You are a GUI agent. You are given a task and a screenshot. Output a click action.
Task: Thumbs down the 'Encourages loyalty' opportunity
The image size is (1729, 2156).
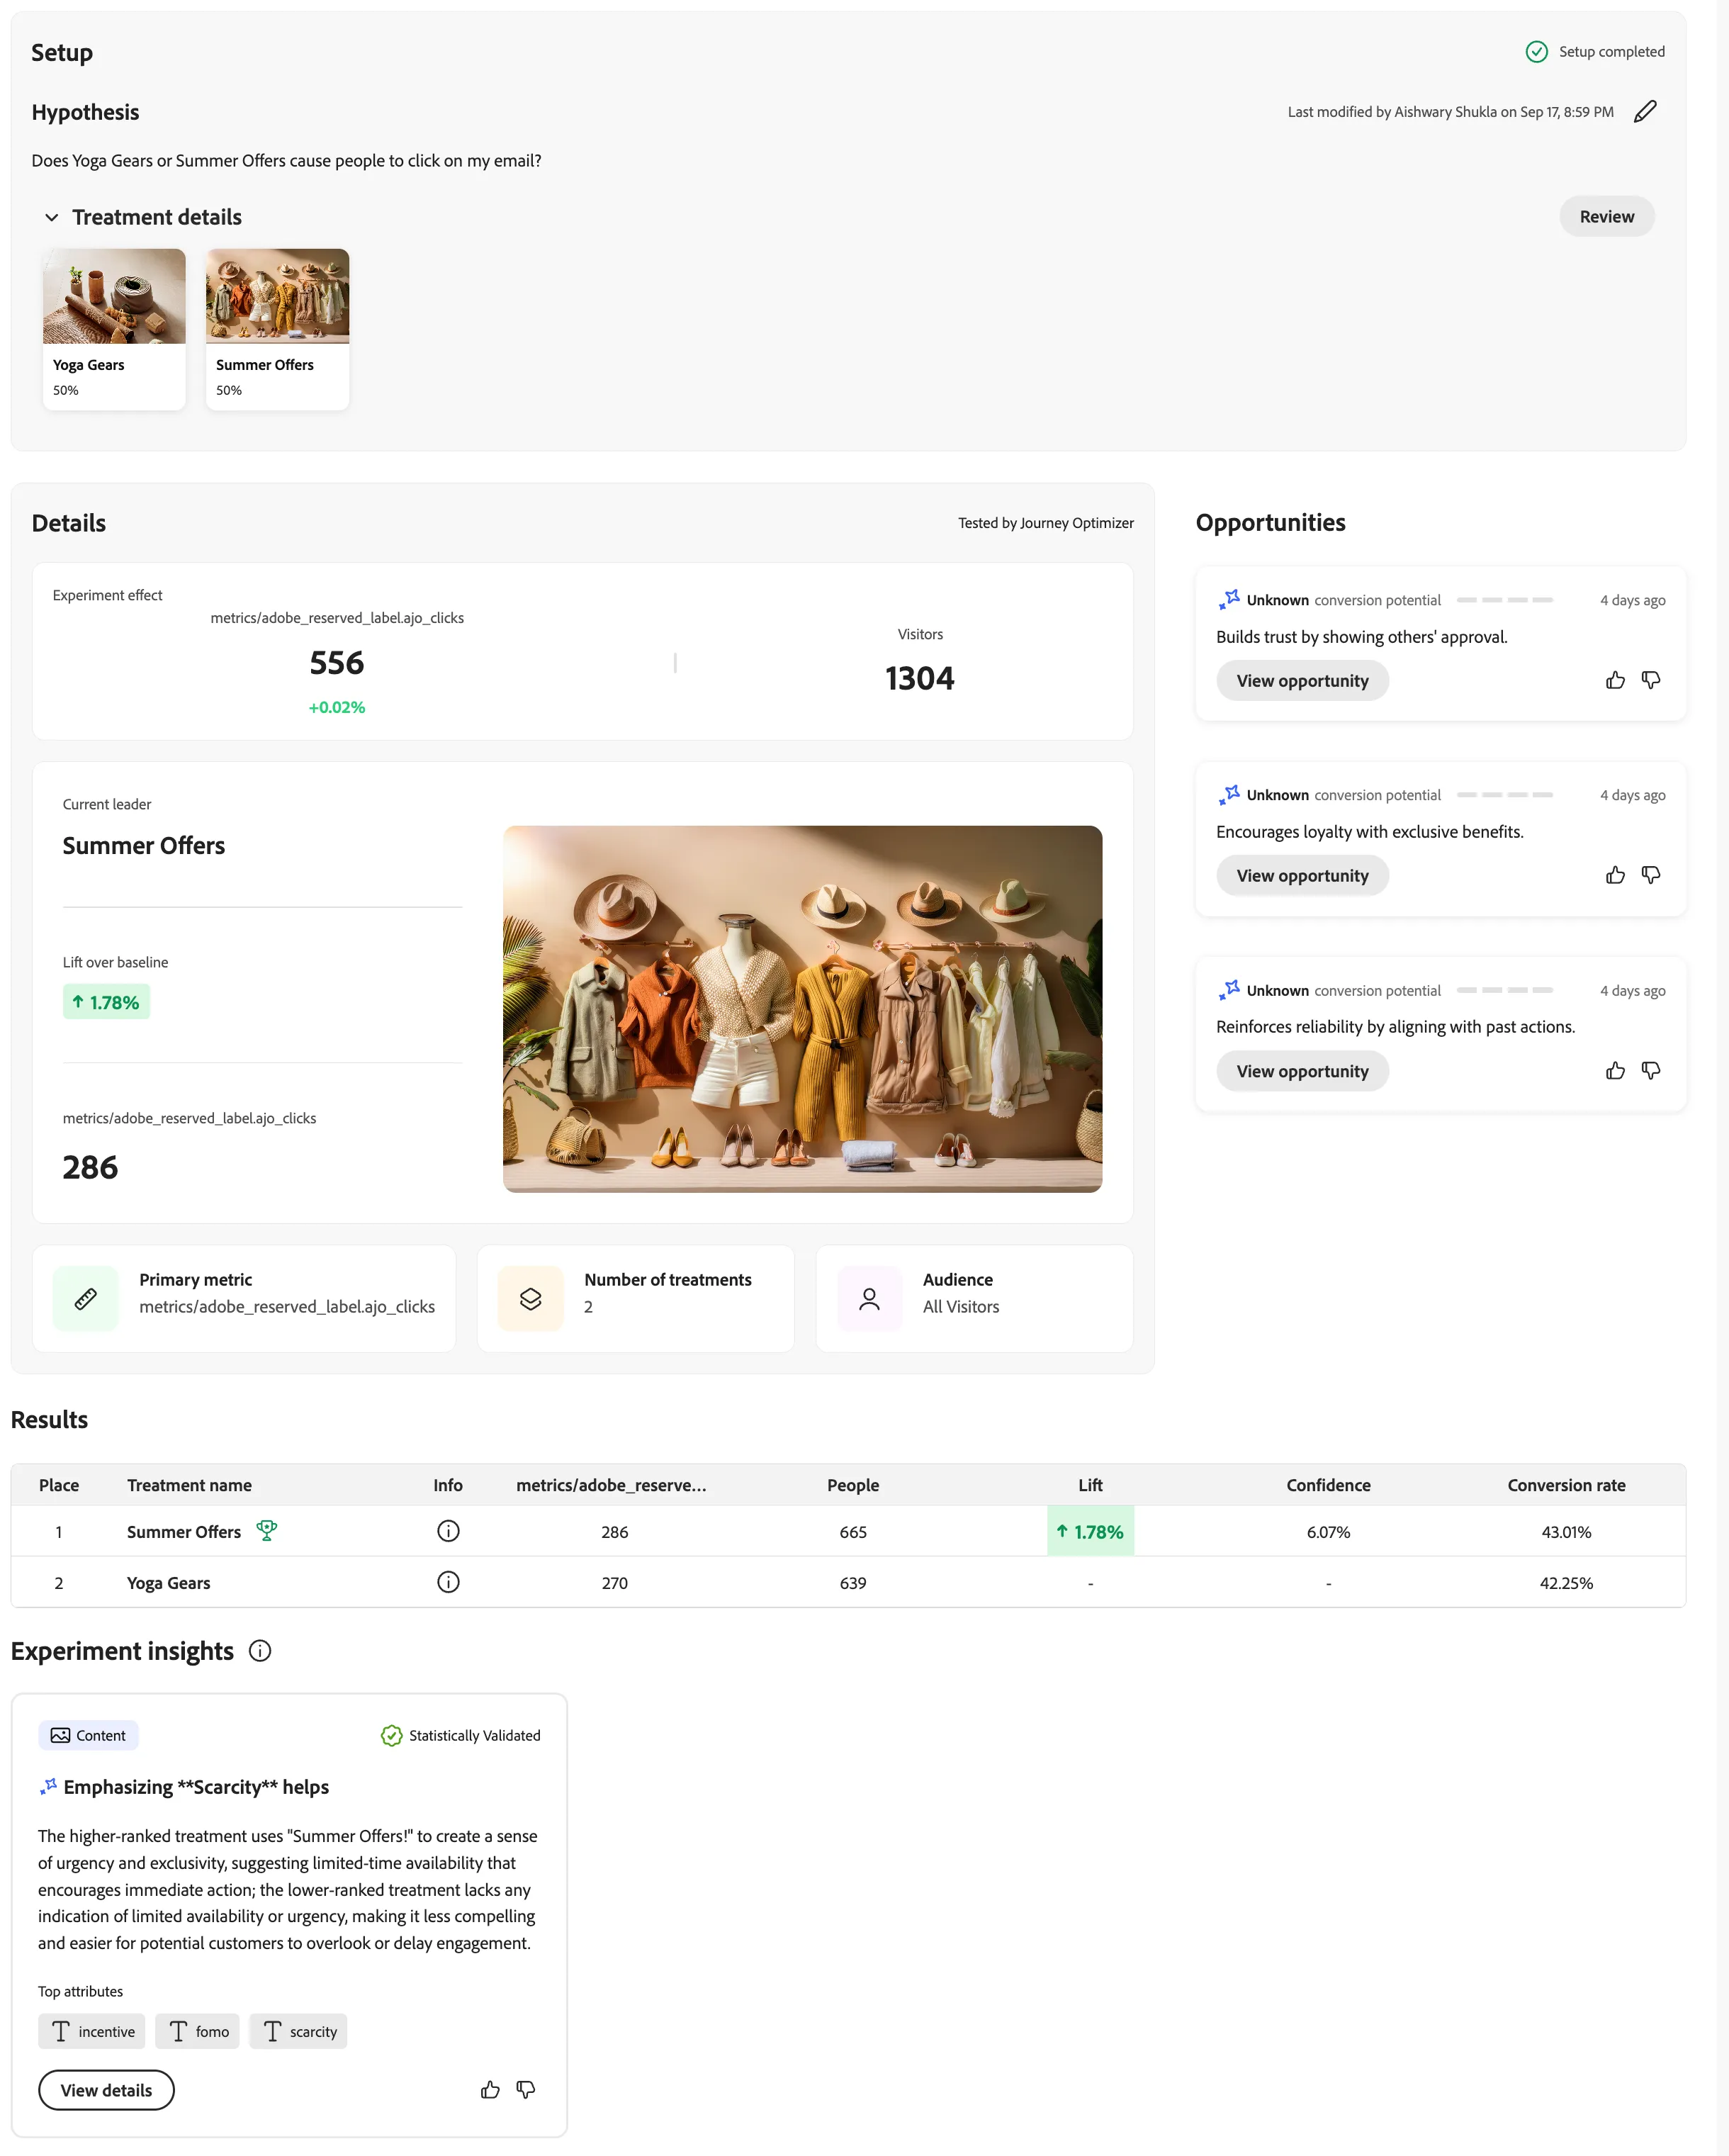(x=1651, y=875)
